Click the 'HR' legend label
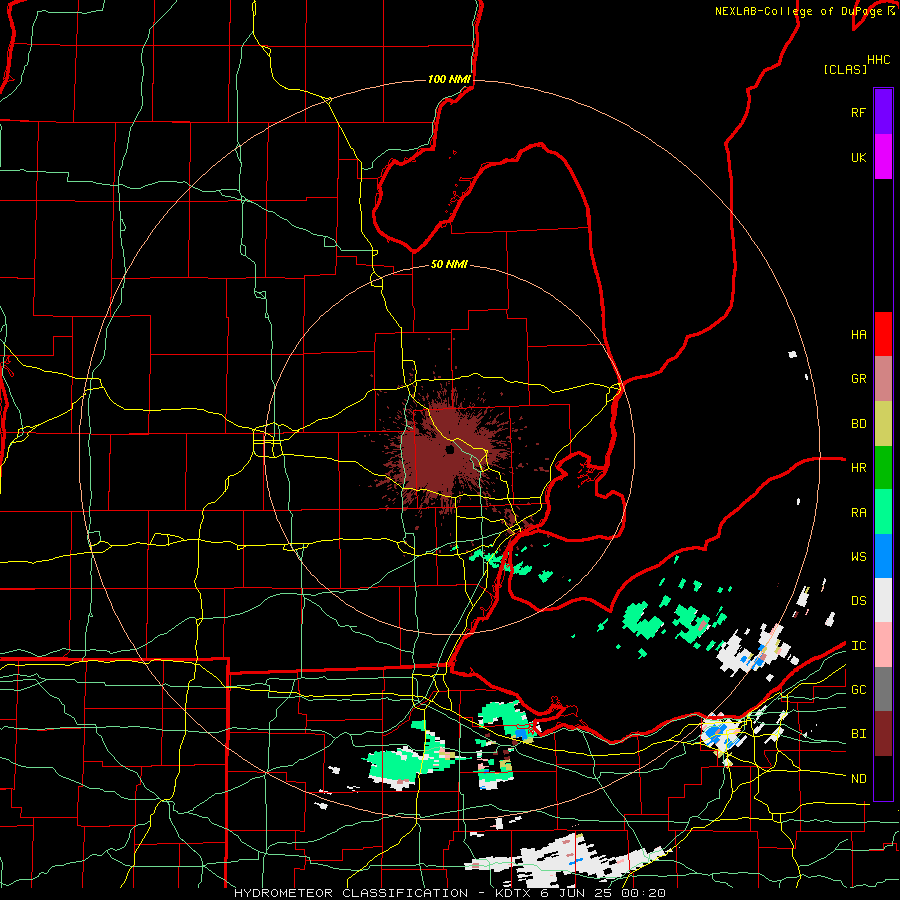Screen dimensions: 900x900 [x=858, y=468]
